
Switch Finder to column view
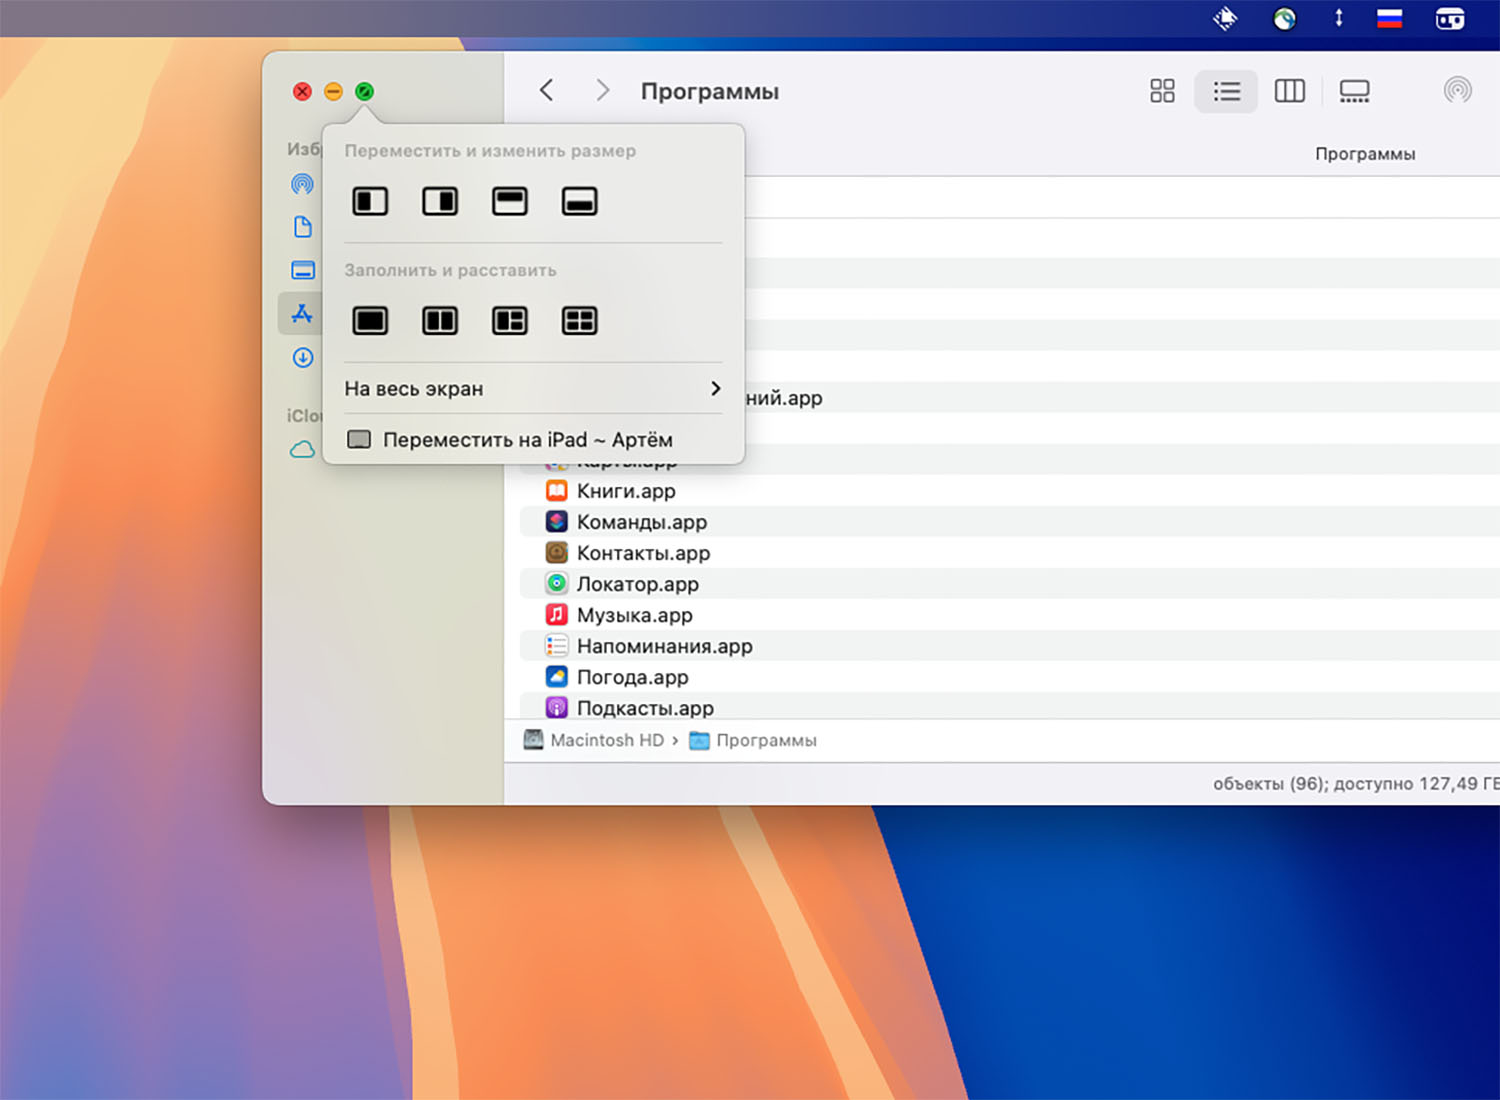(1289, 92)
